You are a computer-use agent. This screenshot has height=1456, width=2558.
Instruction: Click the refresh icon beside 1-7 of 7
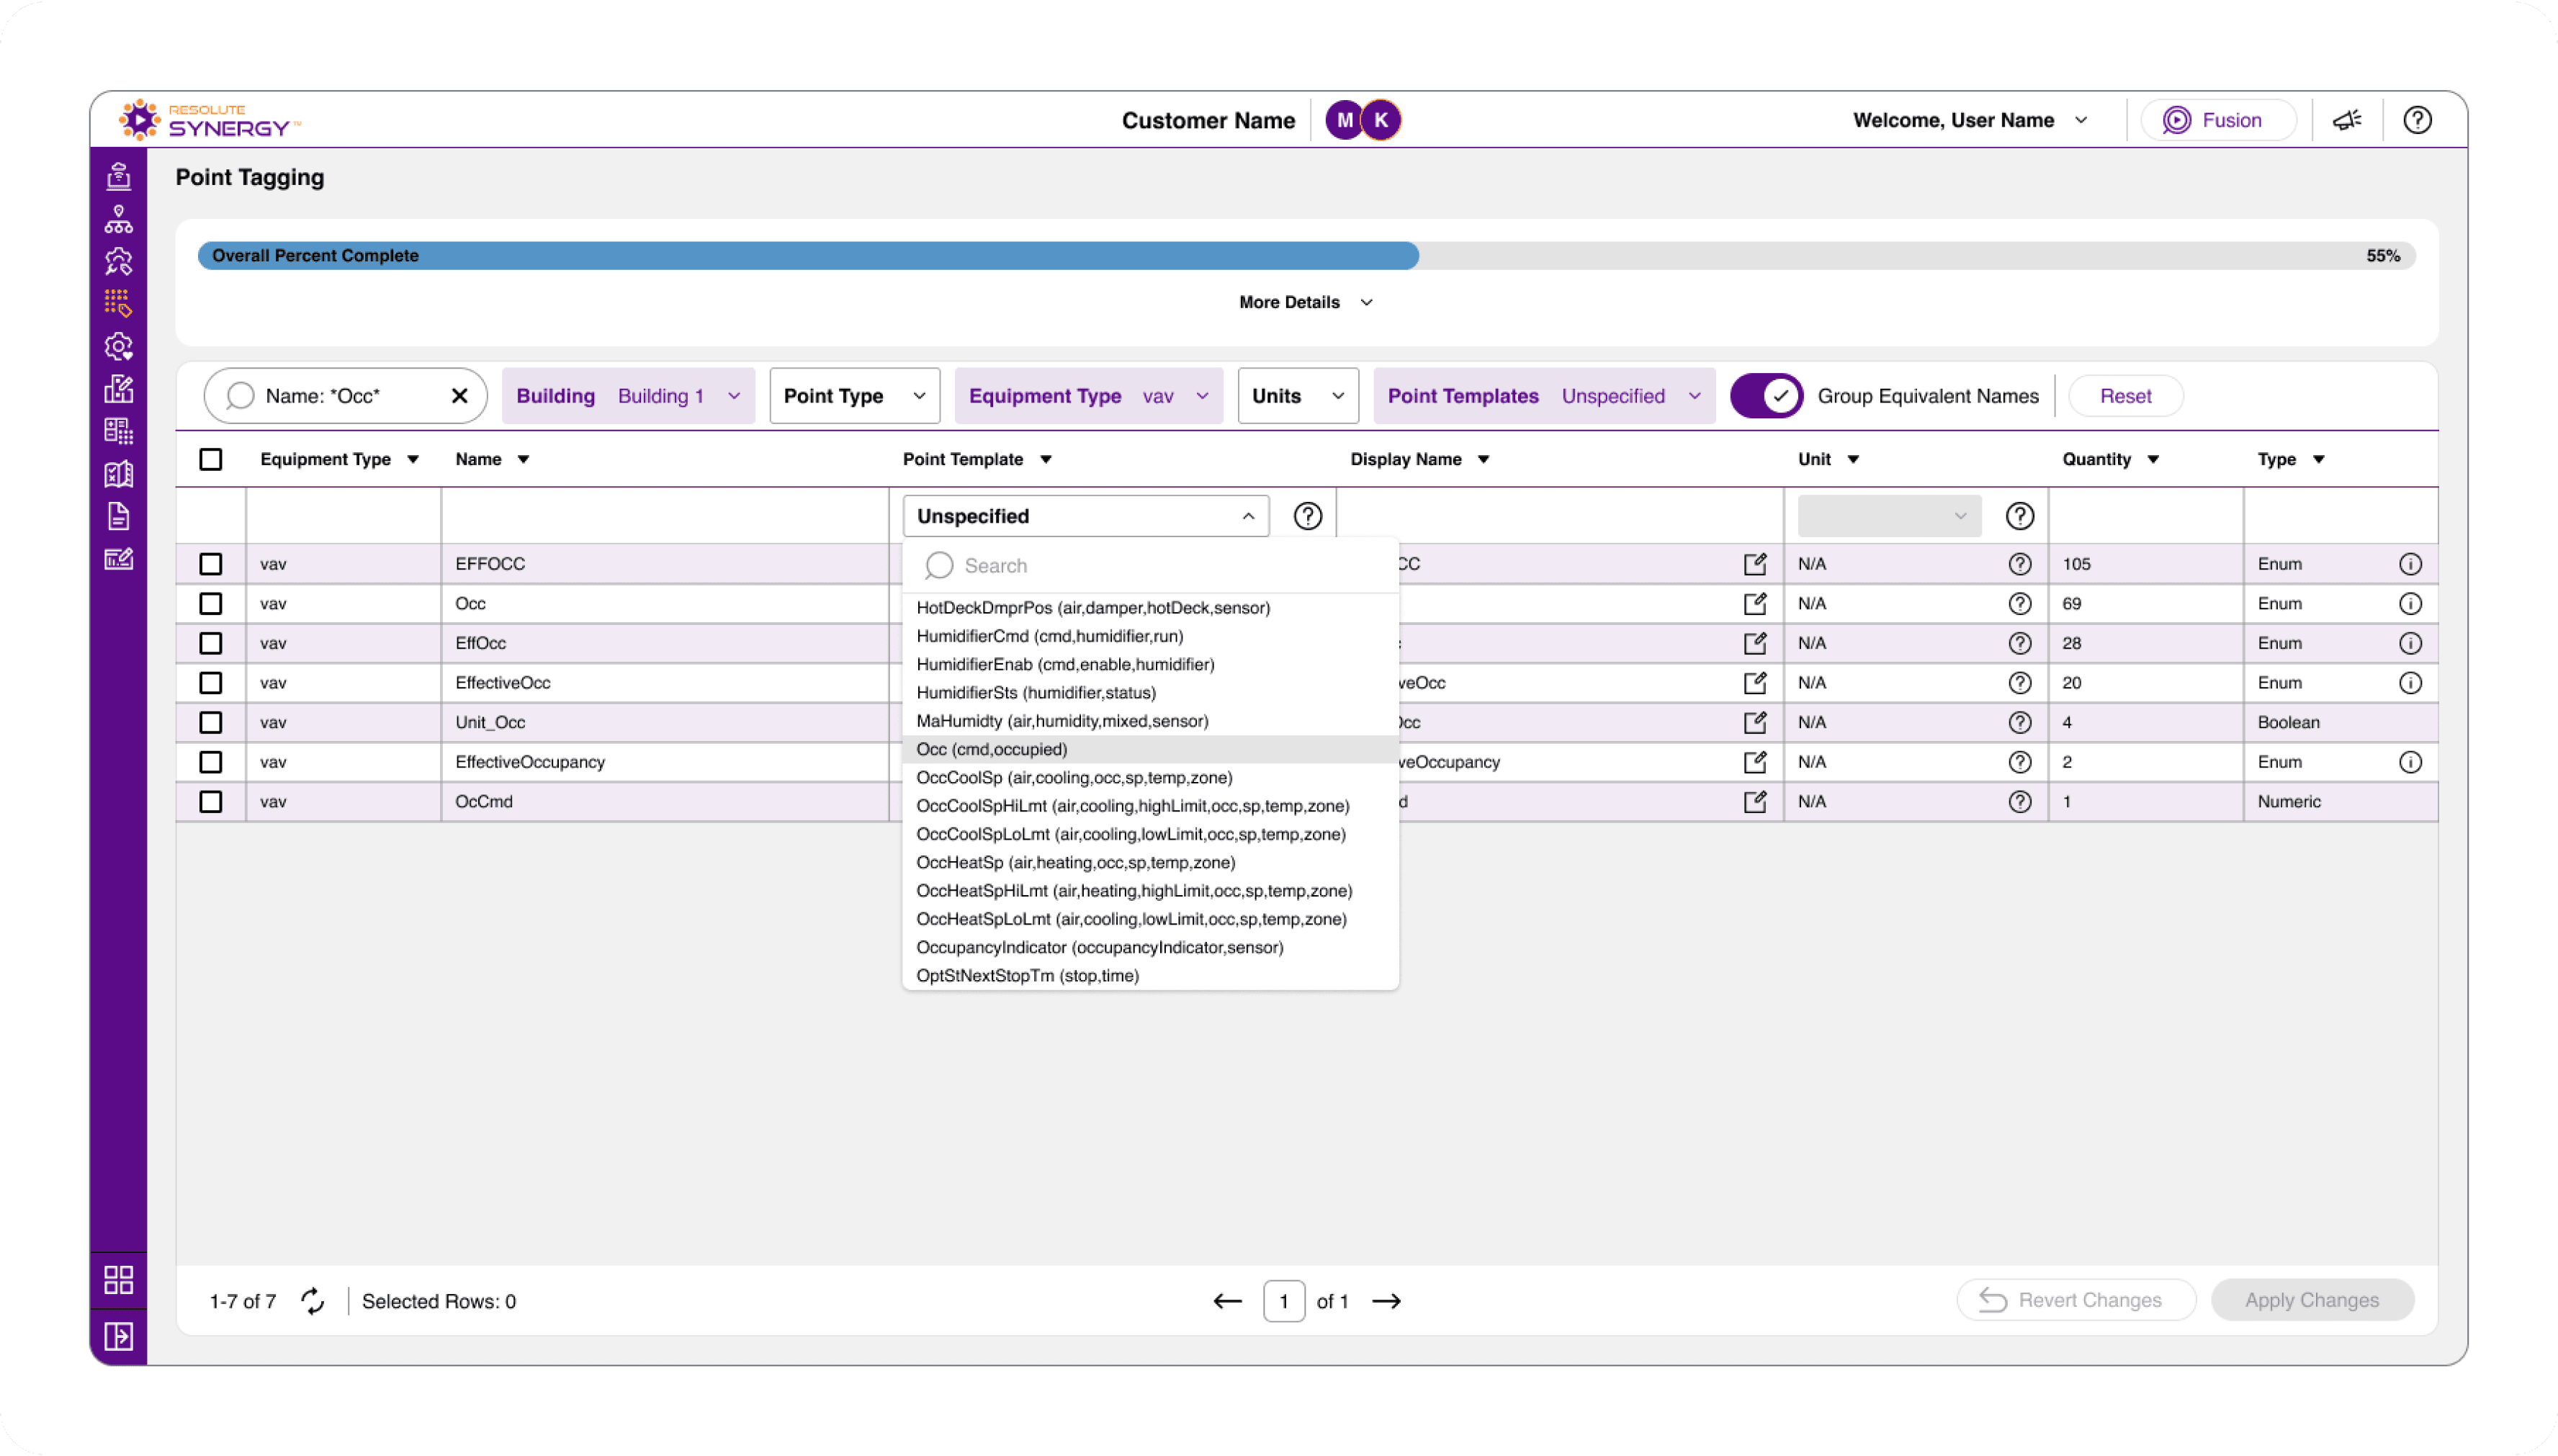(312, 1301)
